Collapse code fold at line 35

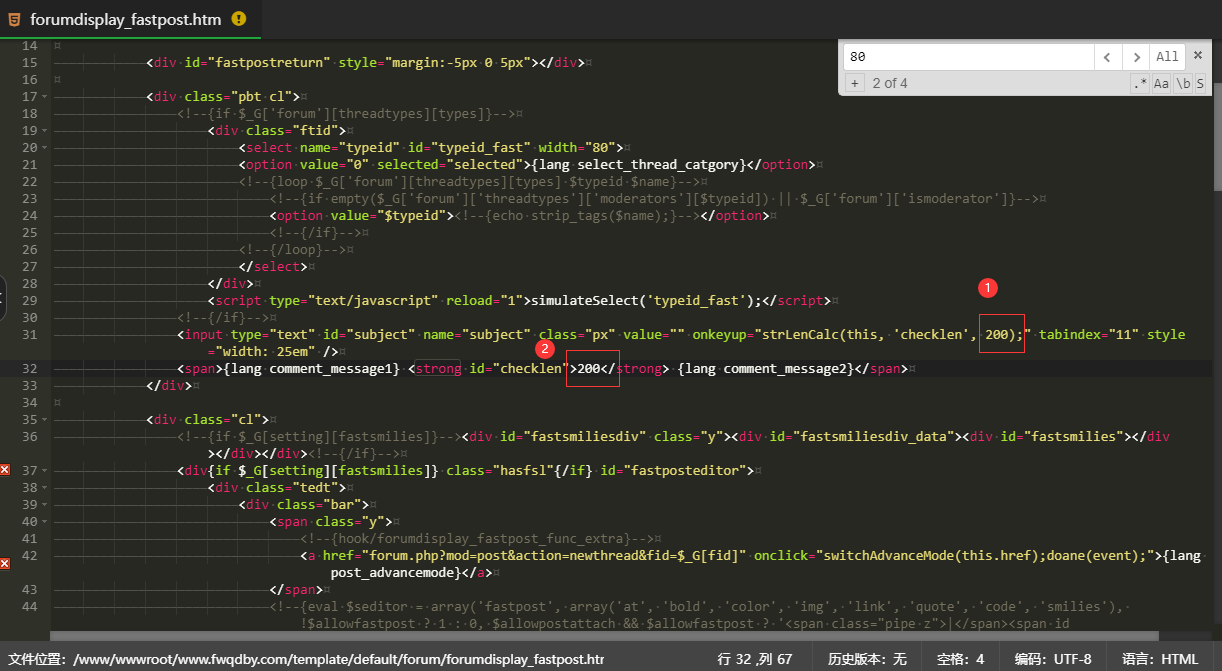pyautogui.click(x=44, y=420)
